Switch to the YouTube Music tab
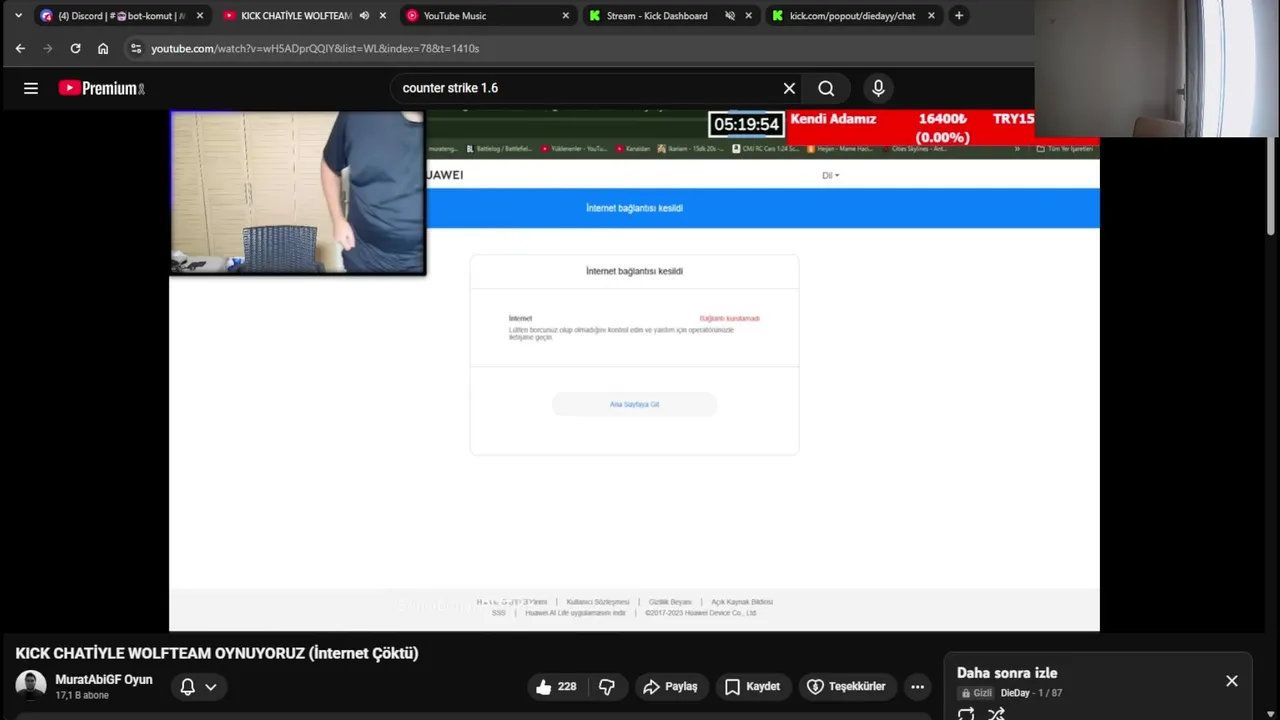Screen dimensions: 1280x720 pos(488,15)
